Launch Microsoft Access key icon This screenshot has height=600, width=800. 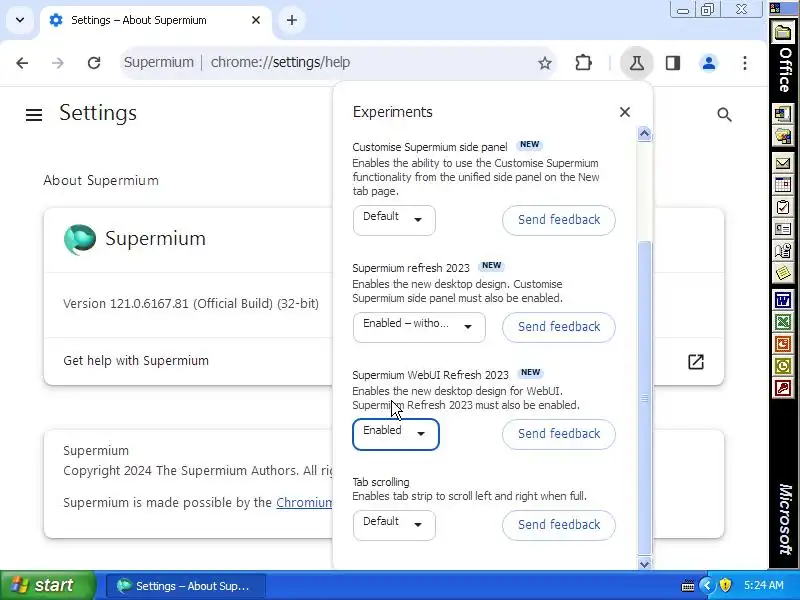point(783,388)
